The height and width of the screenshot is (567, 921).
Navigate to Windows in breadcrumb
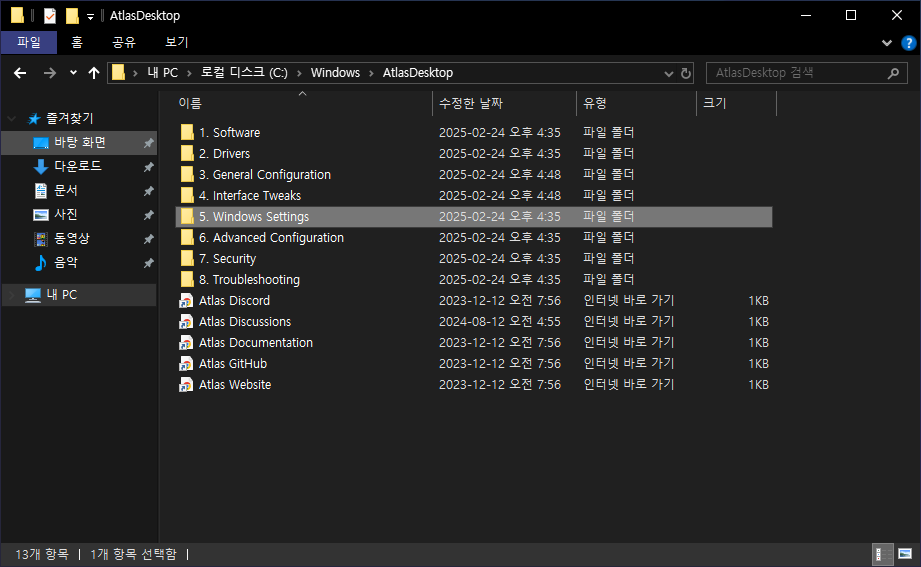point(335,73)
